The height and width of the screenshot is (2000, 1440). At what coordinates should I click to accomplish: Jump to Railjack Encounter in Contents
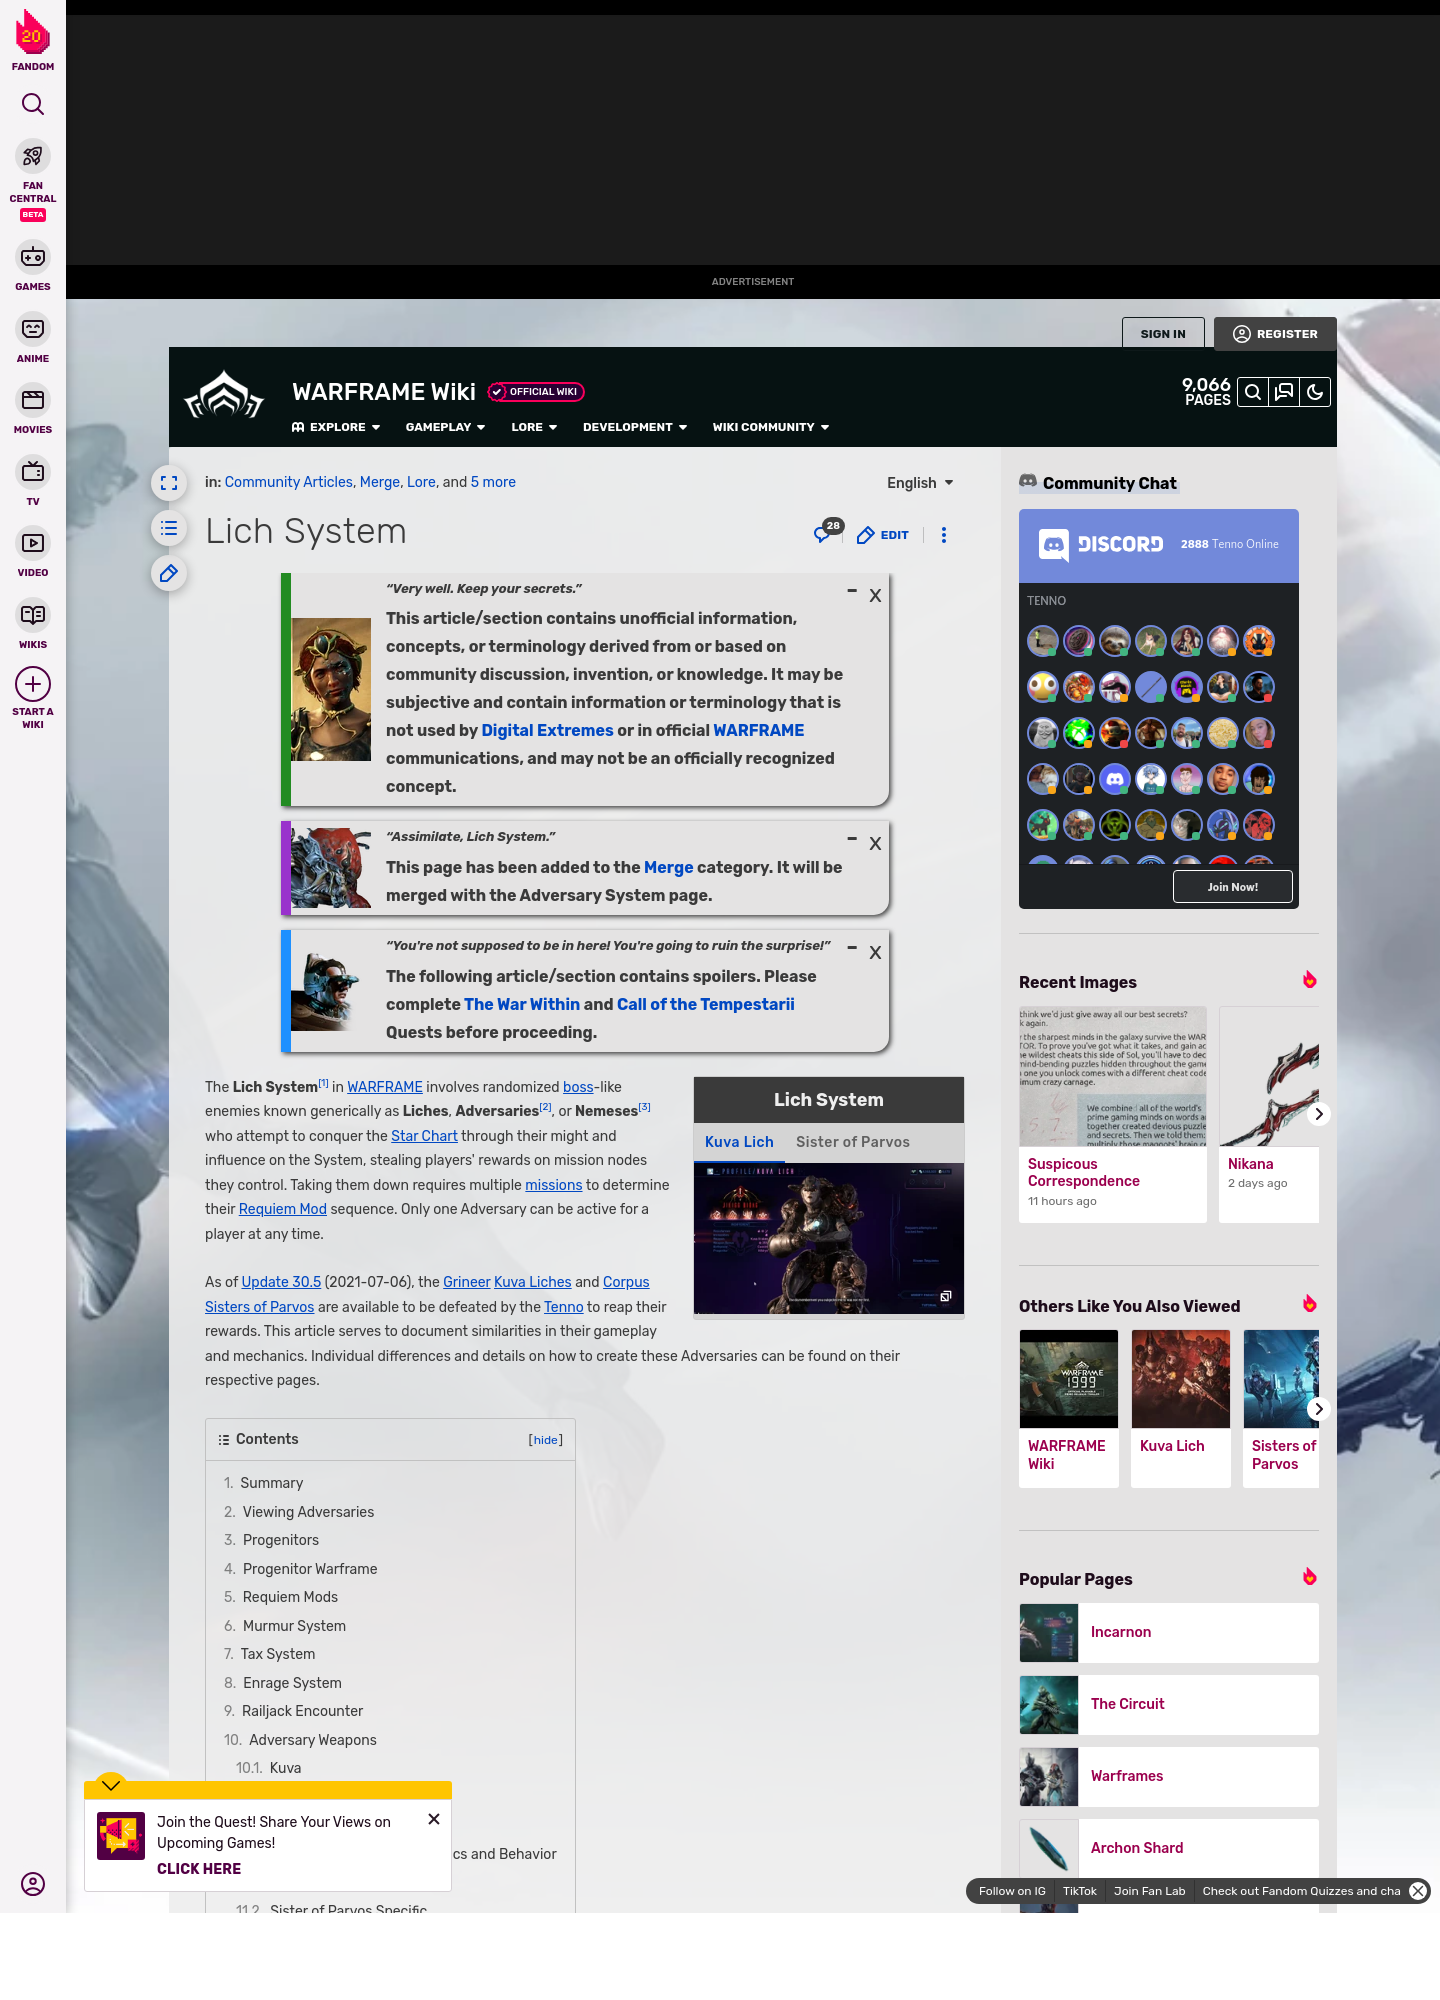(x=302, y=1711)
